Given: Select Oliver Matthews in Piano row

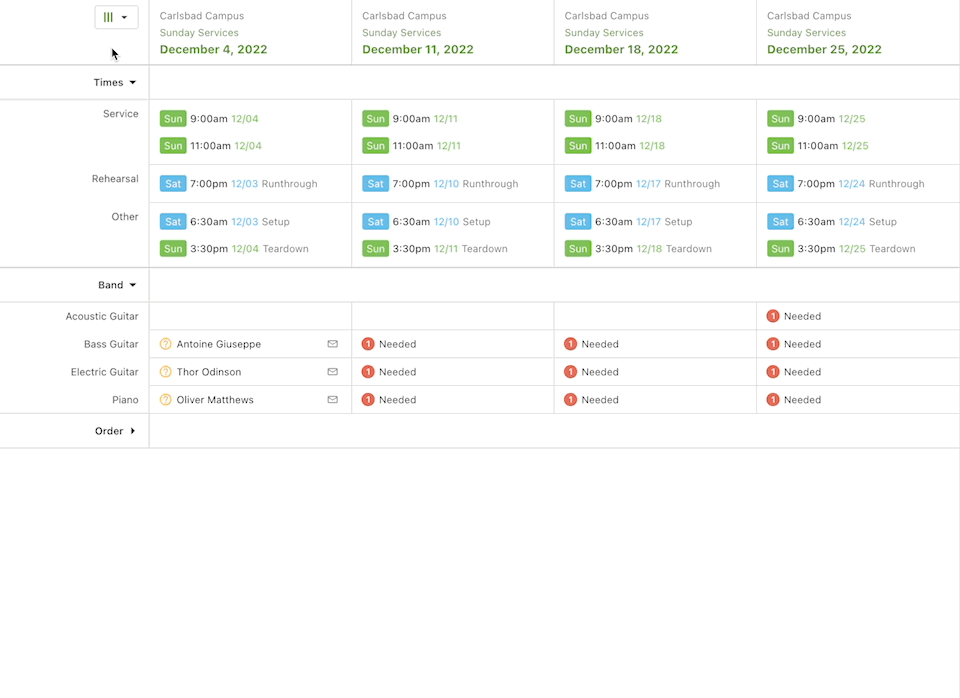Looking at the screenshot, I should (215, 400).
